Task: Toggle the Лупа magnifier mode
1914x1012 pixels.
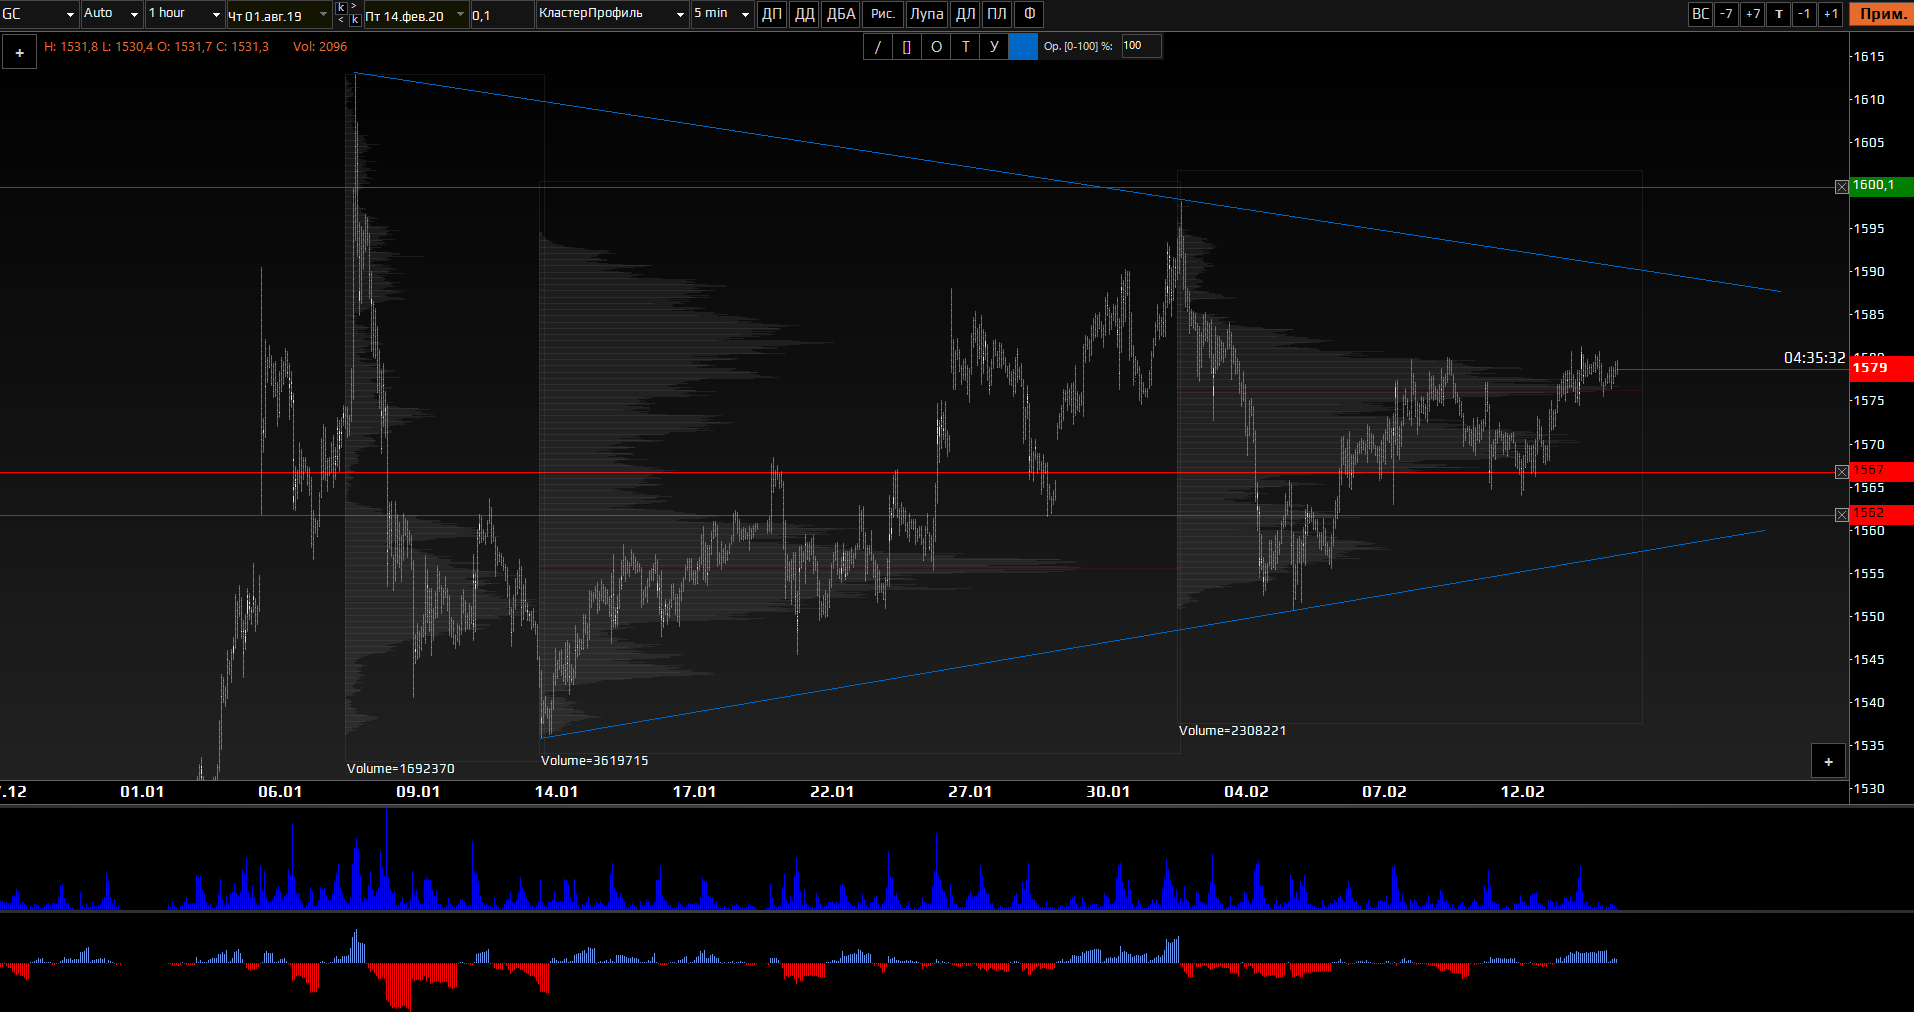Action: 926,14
